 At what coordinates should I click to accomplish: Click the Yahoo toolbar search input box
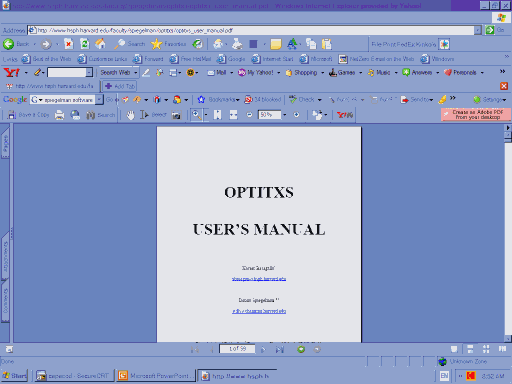click(67, 72)
